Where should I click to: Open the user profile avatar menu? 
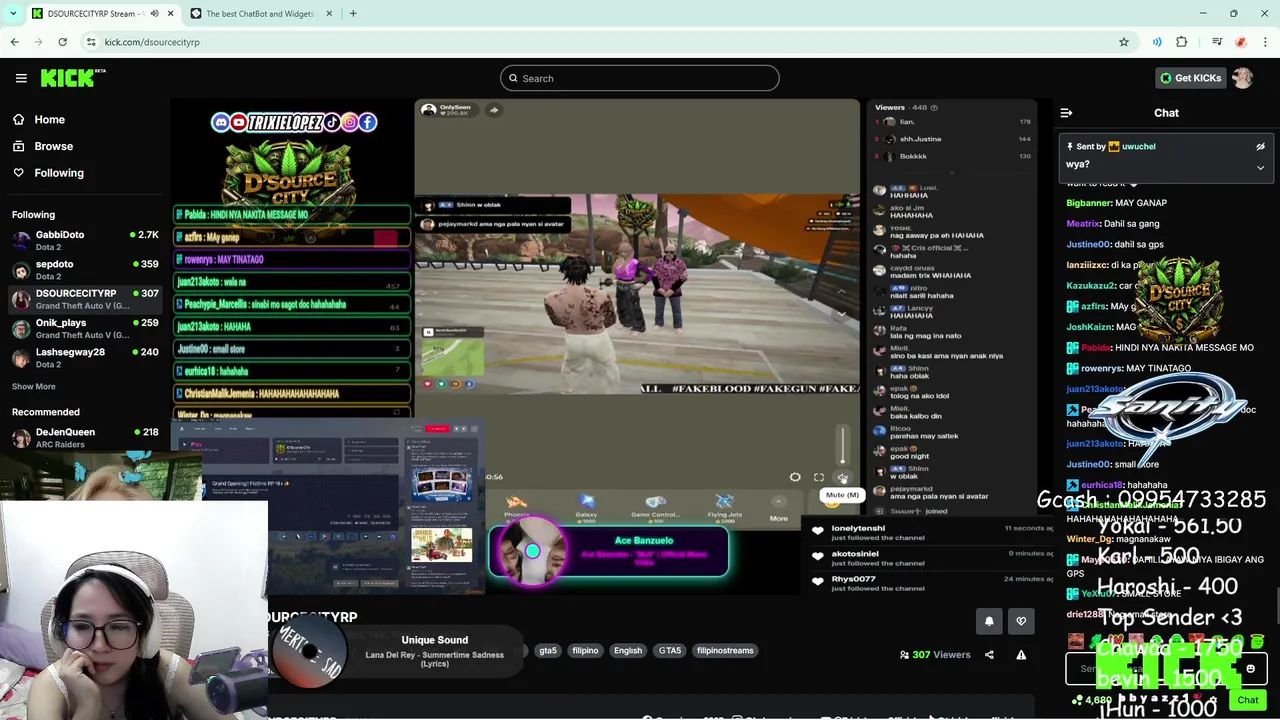click(x=1242, y=78)
